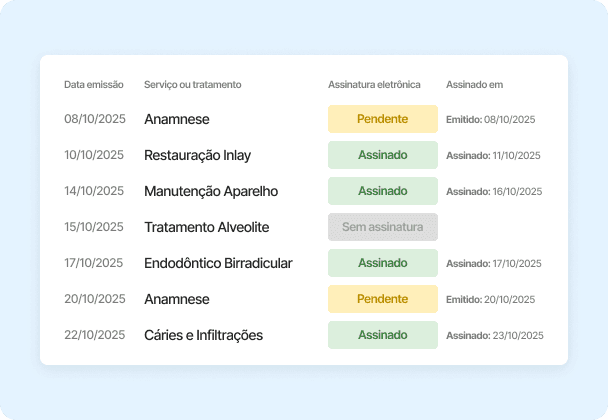Click the 15/10/2025 emission date
The width and height of the screenshot is (608, 420).
(x=94, y=227)
